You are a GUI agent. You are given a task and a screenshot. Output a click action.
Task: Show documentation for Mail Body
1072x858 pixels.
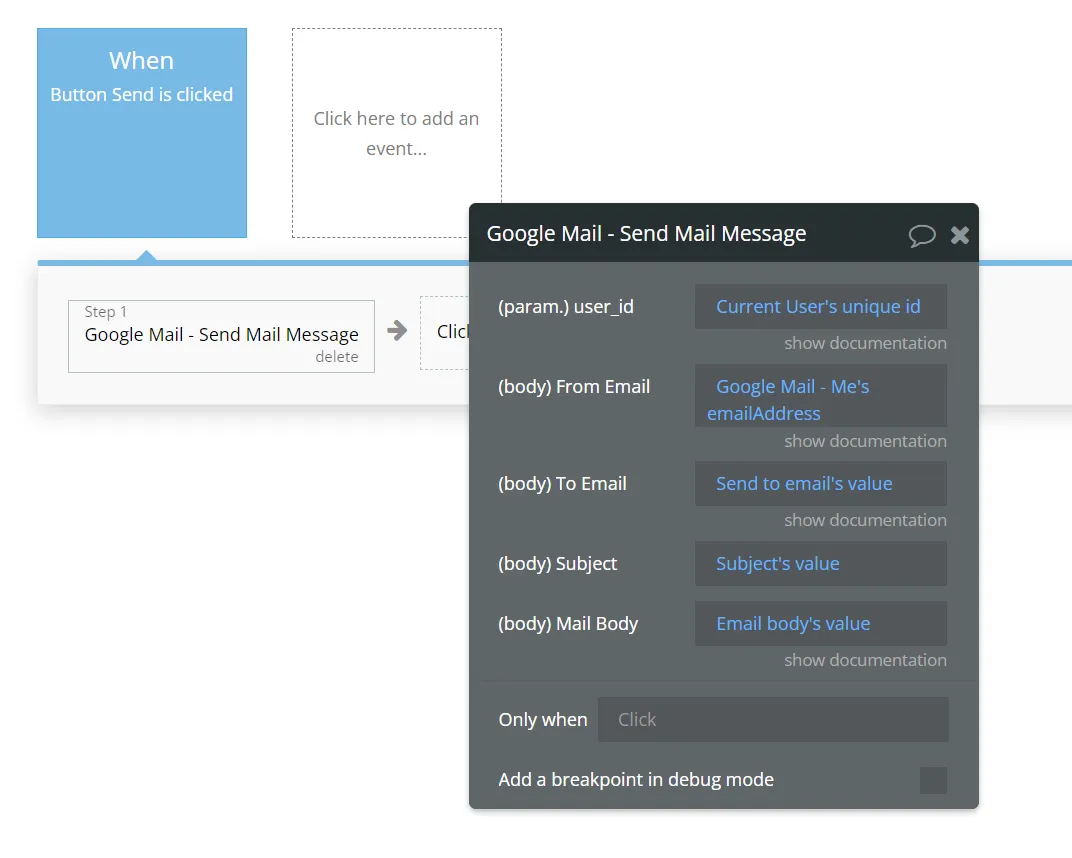click(866, 660)
